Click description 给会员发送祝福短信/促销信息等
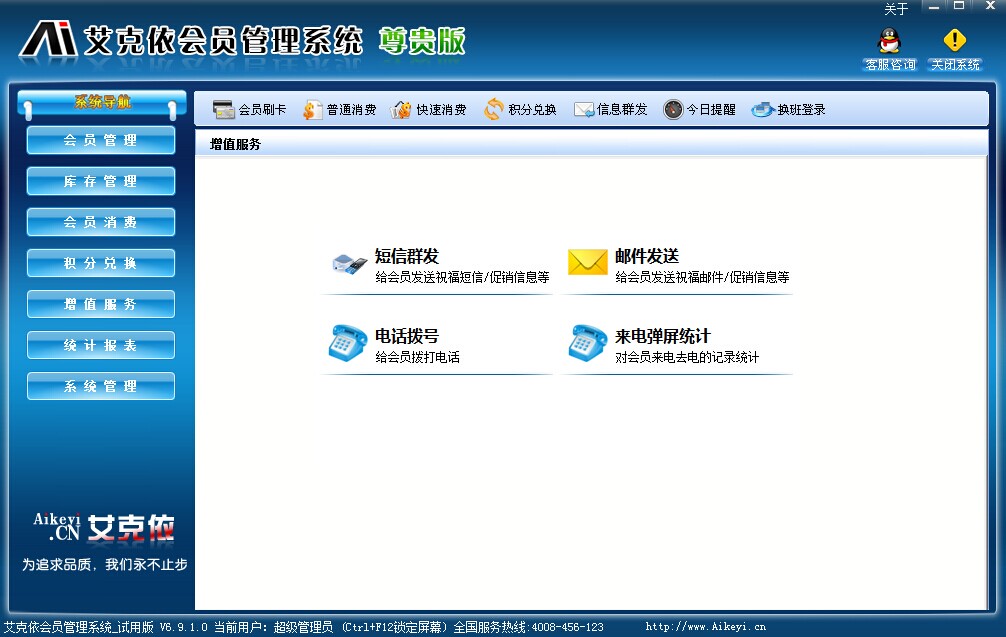Screen dimensions: 1006x637 point(462,277)
